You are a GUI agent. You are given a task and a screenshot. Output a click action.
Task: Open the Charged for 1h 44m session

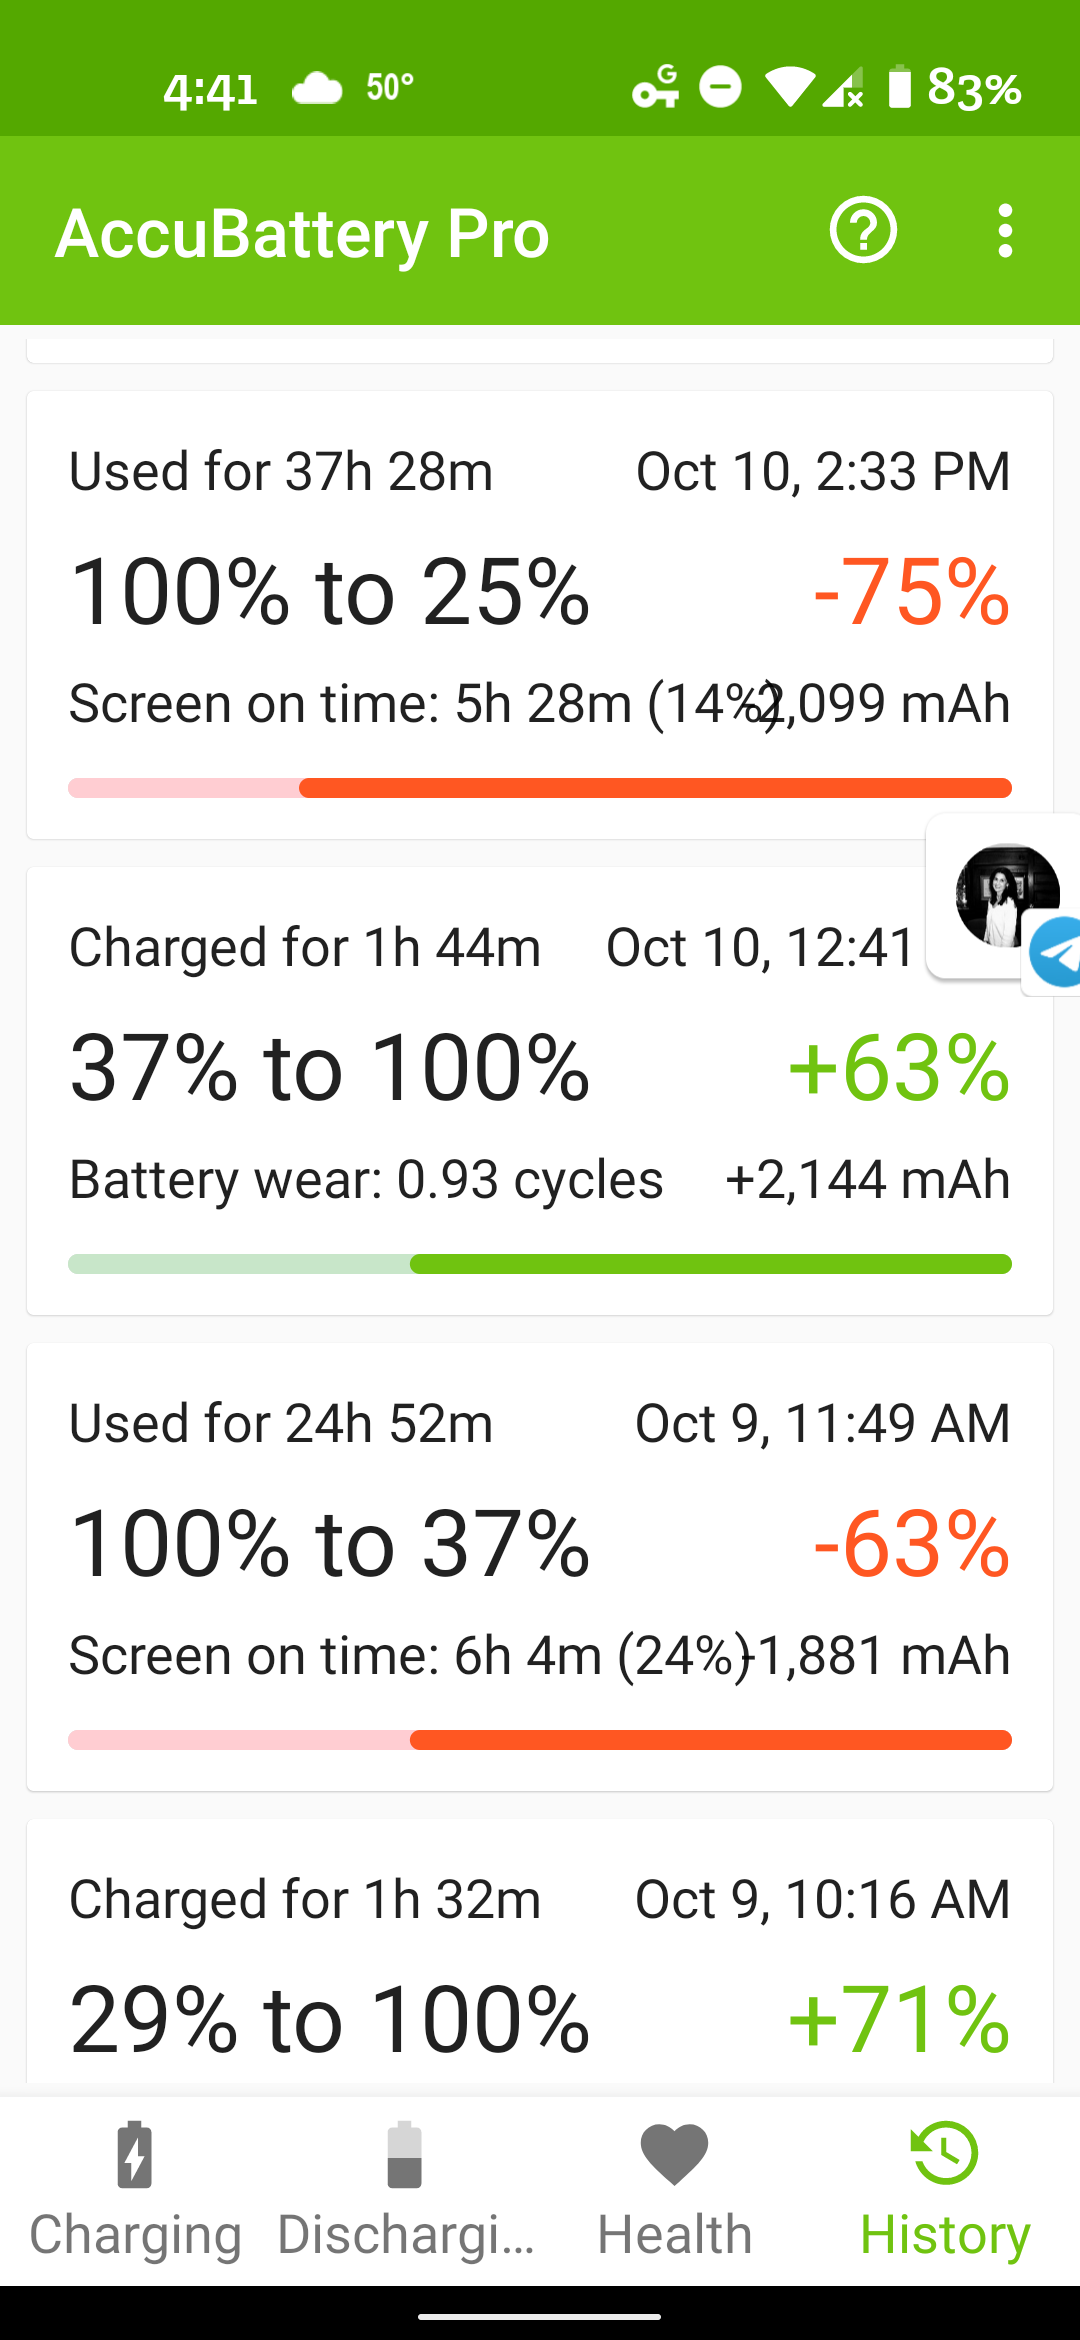tap(540, 1091)
